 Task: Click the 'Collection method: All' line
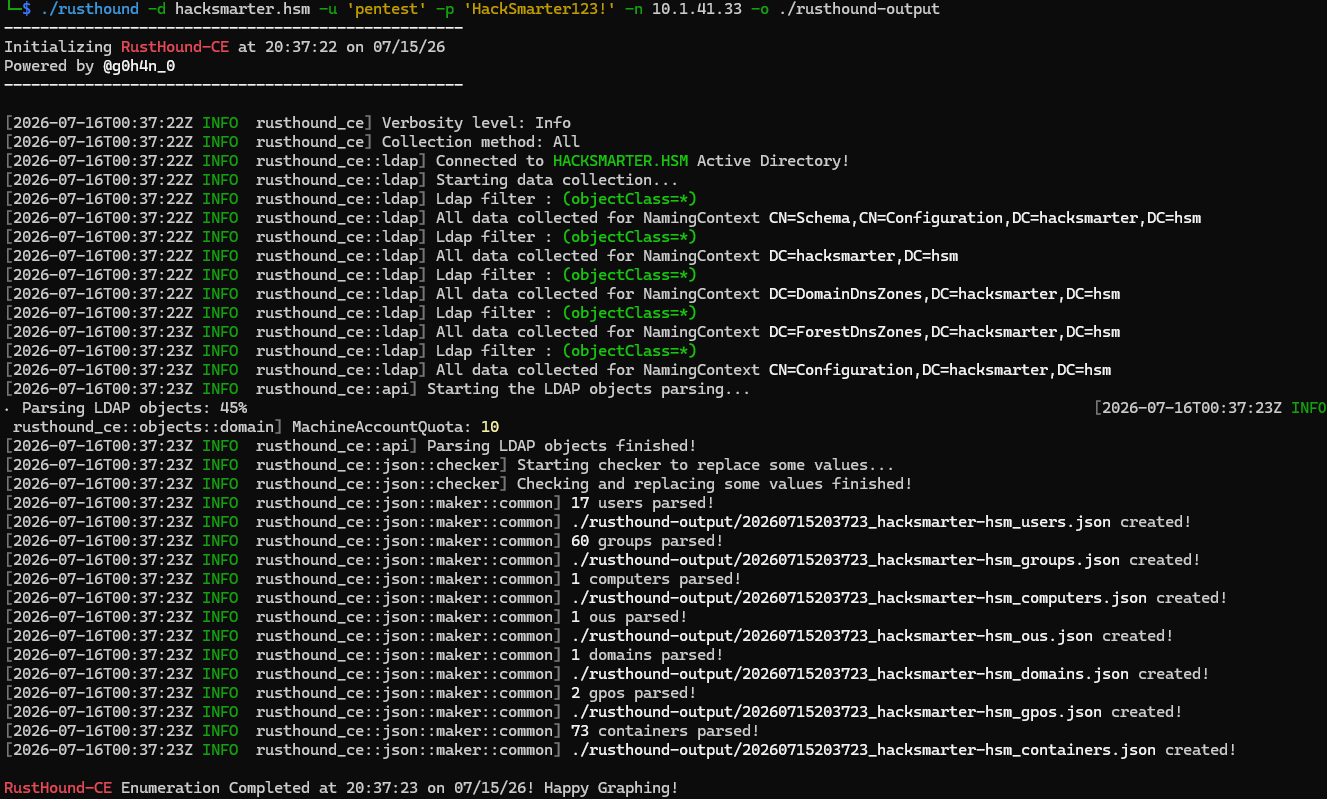click(480, 142)
